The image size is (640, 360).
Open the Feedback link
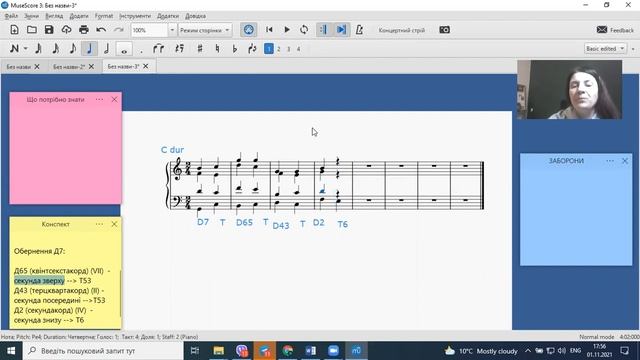pyautogui.click(x=615, y=30)
